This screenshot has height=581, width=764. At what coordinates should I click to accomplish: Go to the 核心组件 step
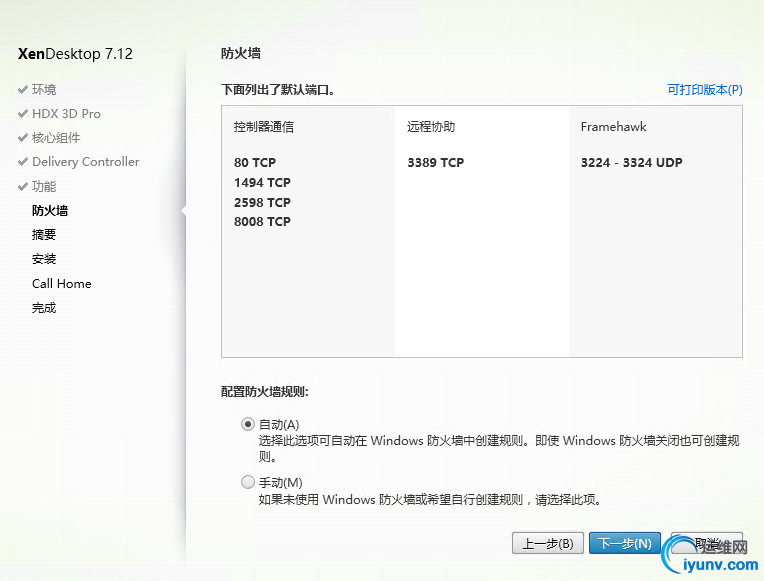point(56,138)
